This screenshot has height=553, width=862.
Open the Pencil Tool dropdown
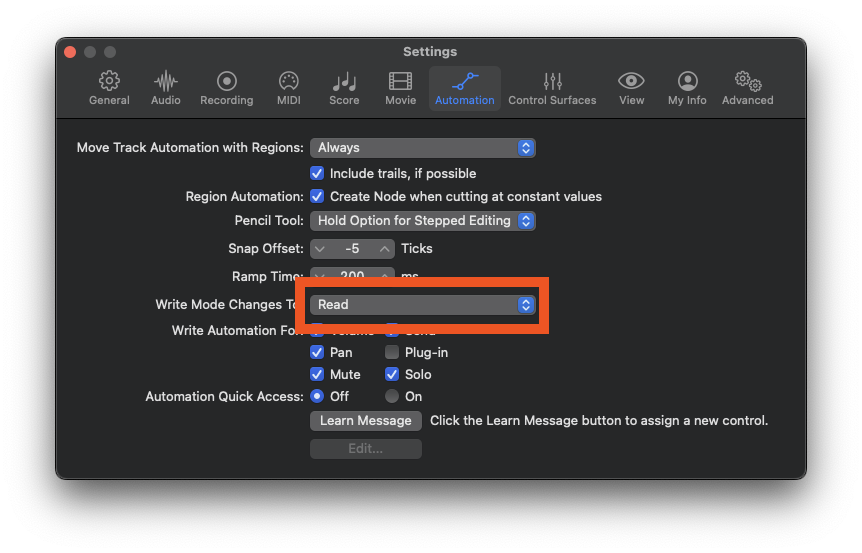pos(422,220)
